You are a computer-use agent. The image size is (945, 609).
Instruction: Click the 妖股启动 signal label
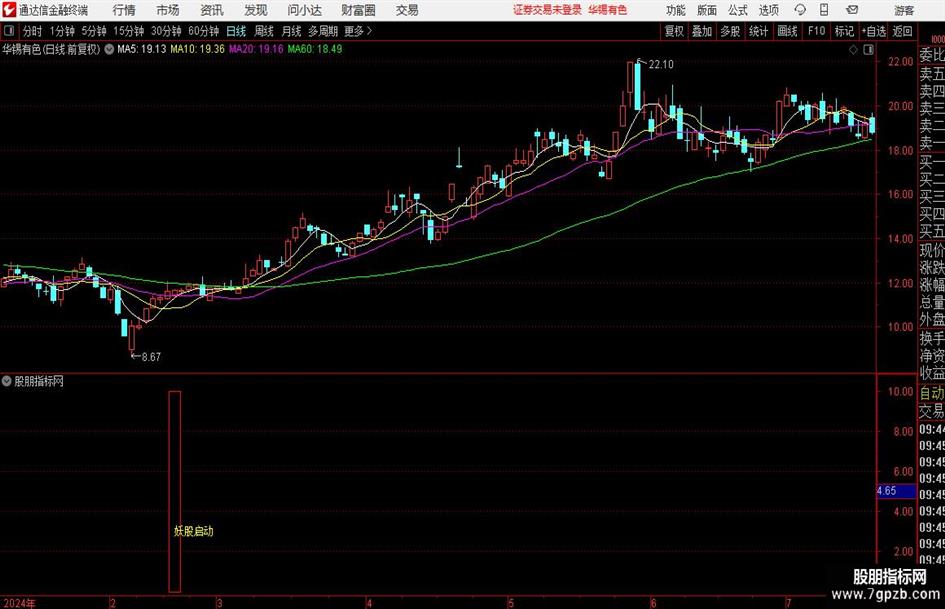193,531
